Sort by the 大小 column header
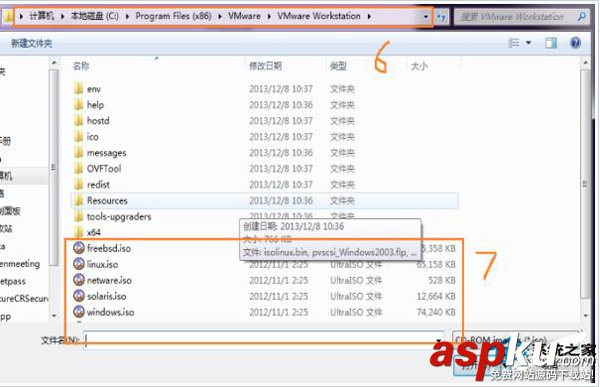 tap(419, 66)
